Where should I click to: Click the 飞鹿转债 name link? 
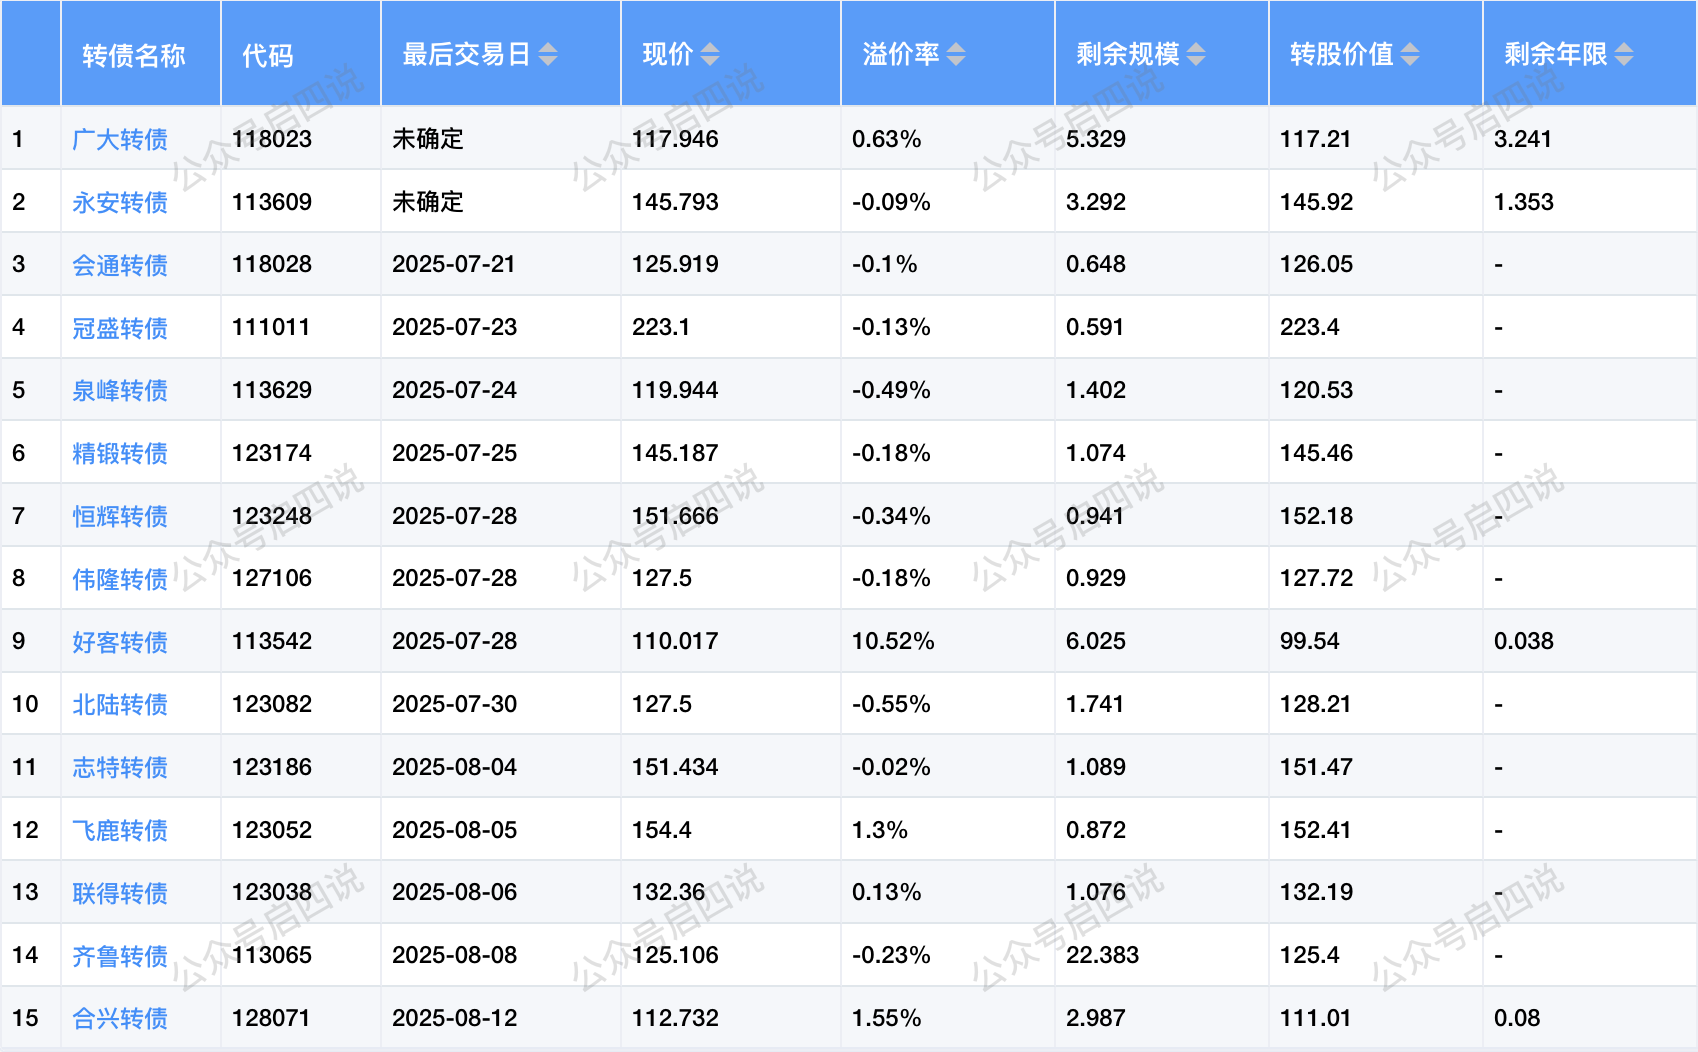(x=120, y=830)
